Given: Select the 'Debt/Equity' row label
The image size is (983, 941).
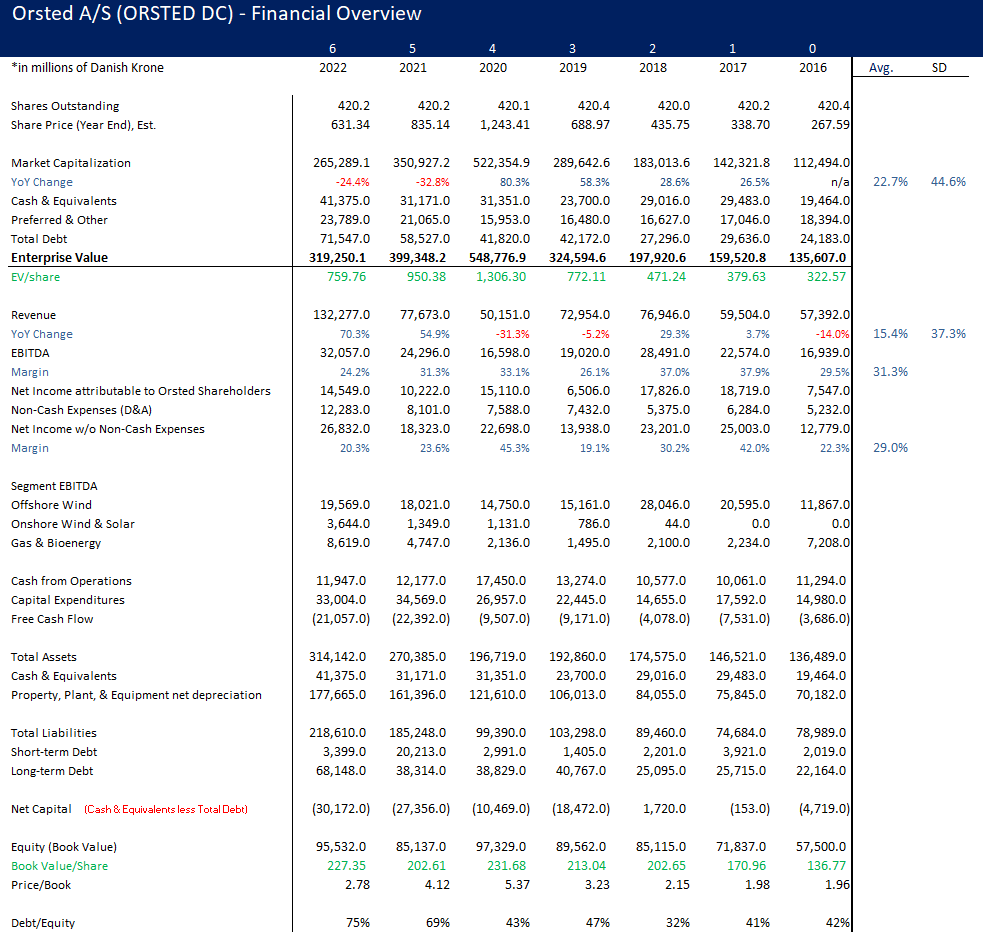Looking at the screenshot, I should pos(43,923).
